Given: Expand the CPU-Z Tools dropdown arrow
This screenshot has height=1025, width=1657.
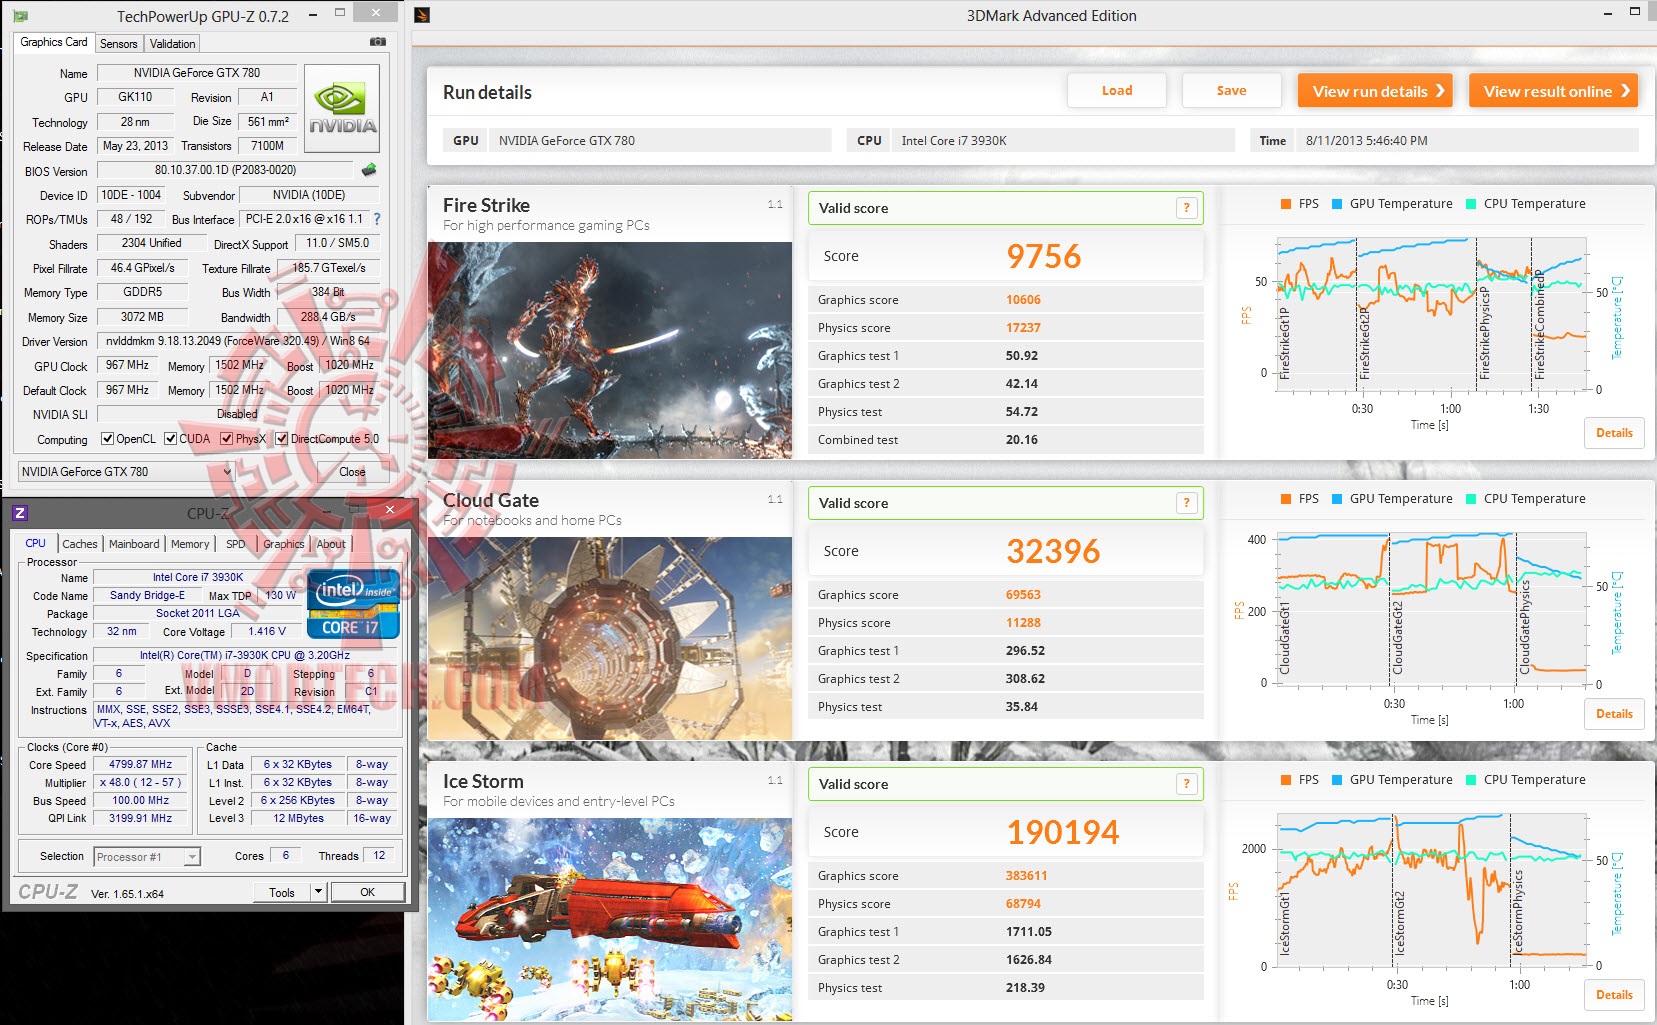Looking at the screenshot, I should tap(318, 892).
